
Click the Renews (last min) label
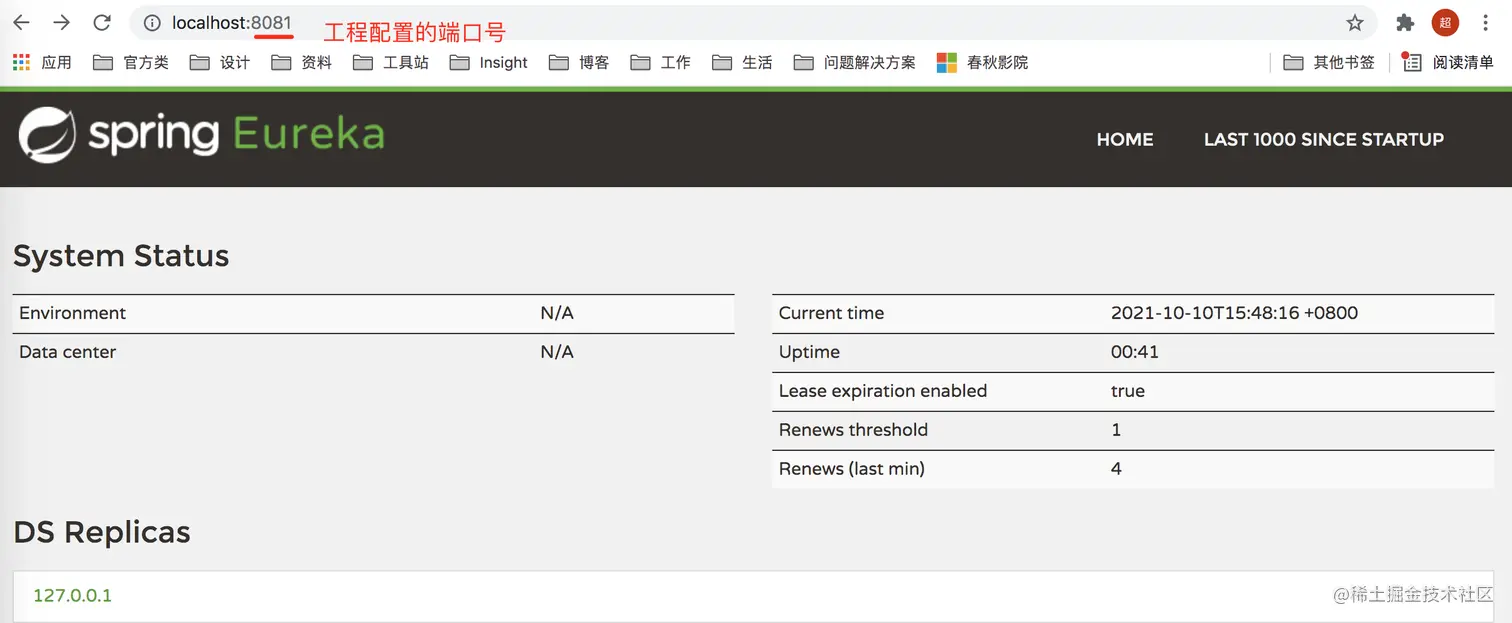852,469
